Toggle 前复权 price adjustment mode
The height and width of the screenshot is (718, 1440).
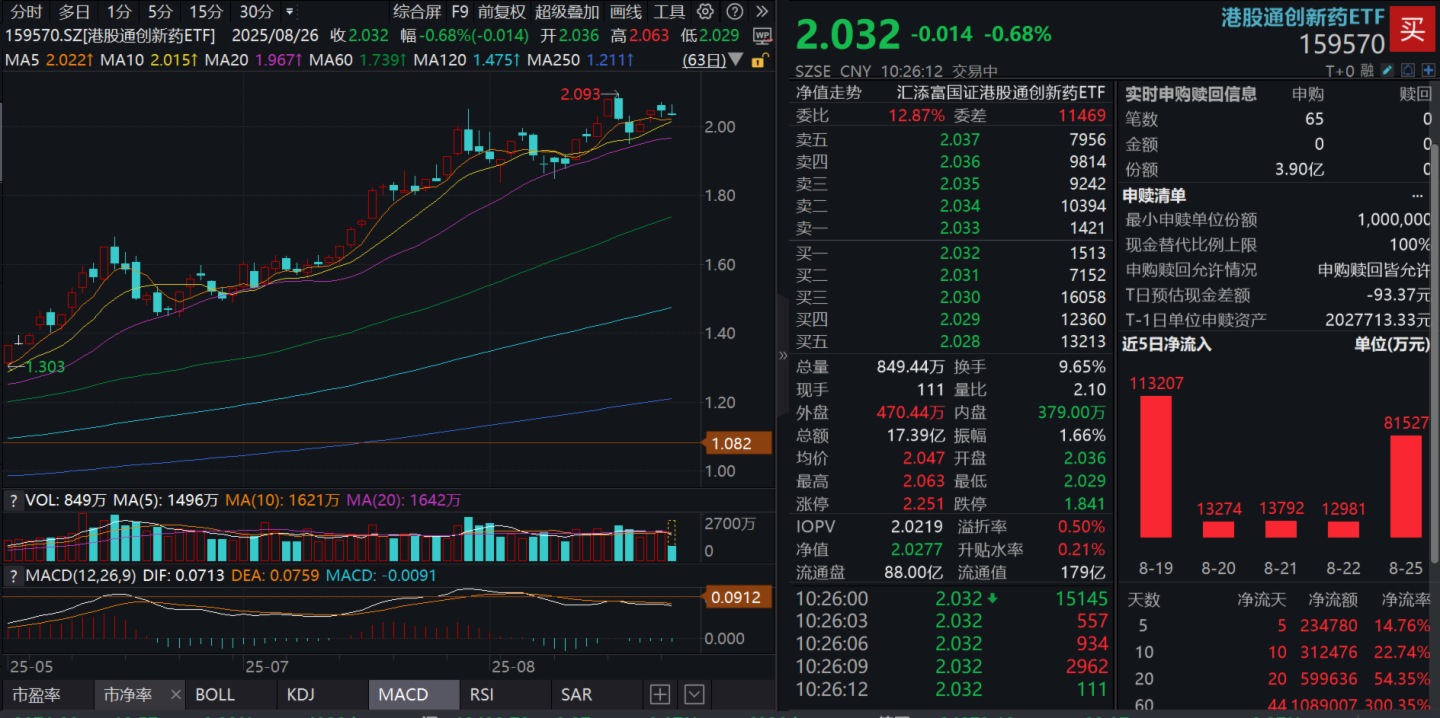[502, 12]
